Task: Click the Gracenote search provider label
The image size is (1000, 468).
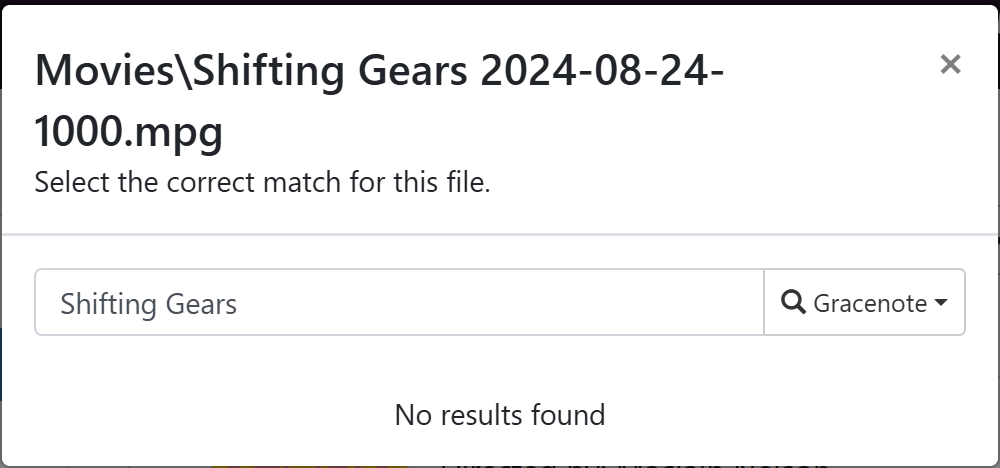Action: 870,303
